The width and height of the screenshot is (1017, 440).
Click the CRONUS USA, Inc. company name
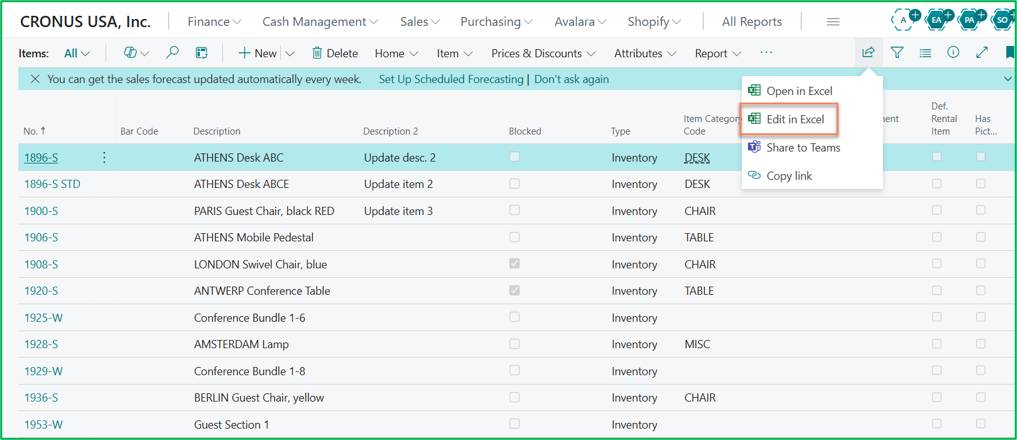86,21
